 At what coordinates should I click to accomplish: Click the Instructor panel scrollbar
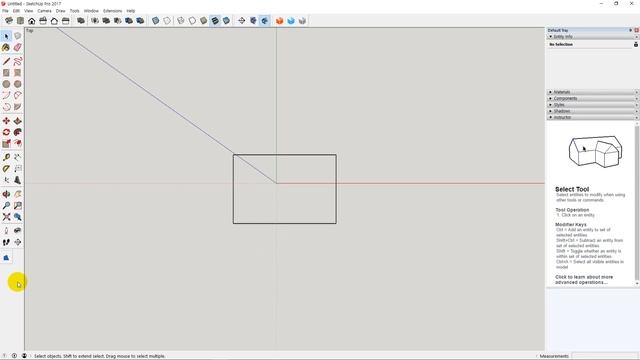pyautogui.click(x=637, y=204)
